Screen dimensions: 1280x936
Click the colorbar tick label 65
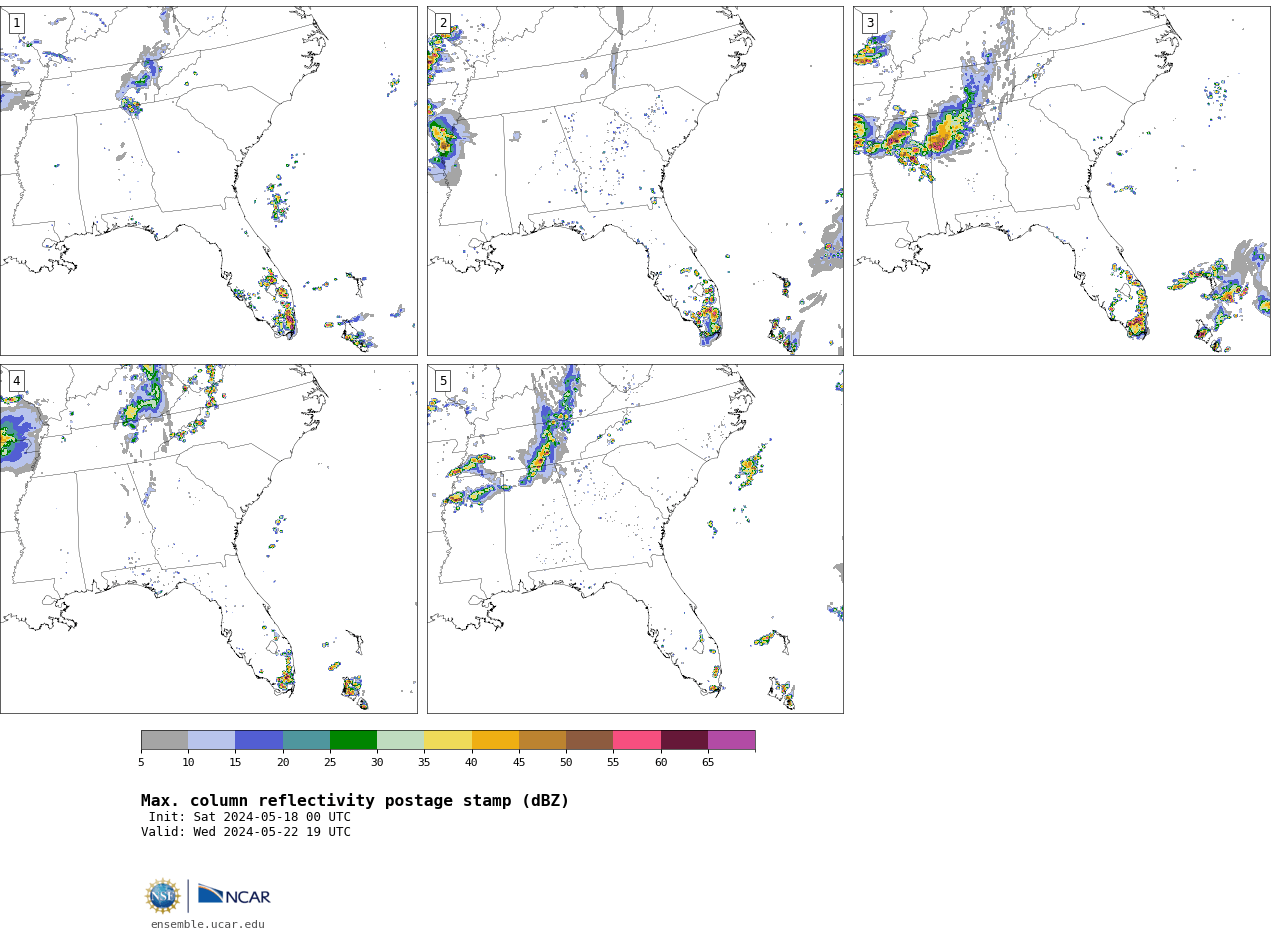coord(708,763)
